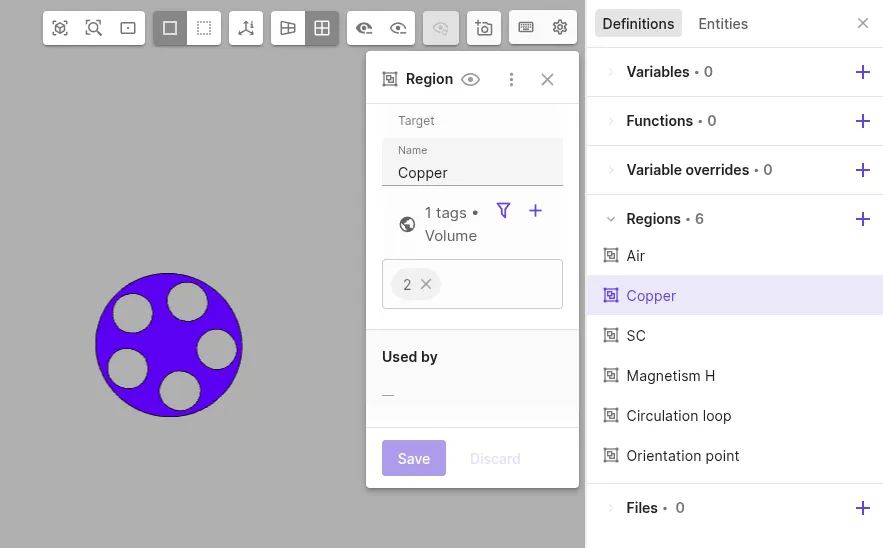Click the "1 tags • Volume" text
Image resolution: width=883 pixels, height=548 pixels.
click(451, 224)
